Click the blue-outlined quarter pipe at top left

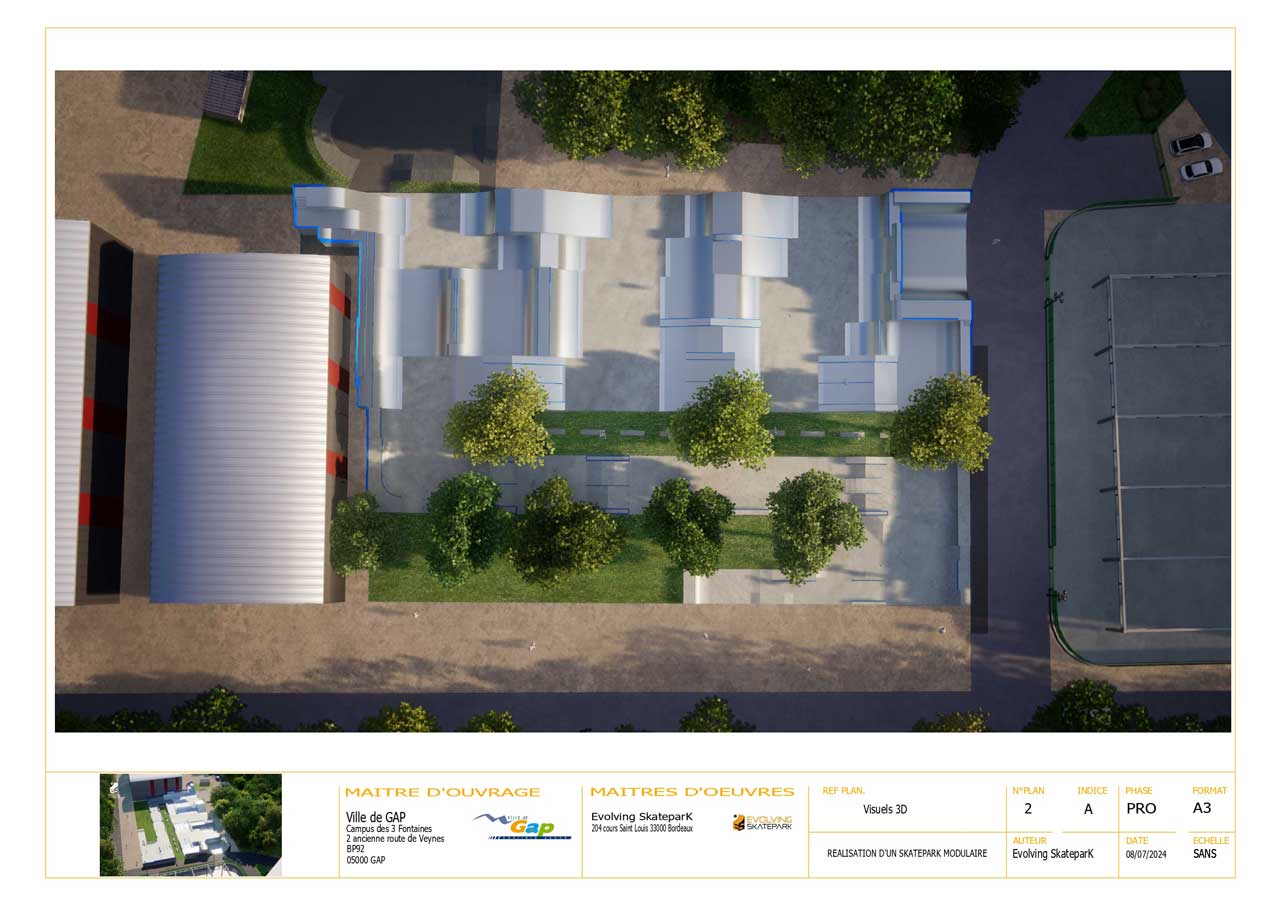tap(328, 212)
